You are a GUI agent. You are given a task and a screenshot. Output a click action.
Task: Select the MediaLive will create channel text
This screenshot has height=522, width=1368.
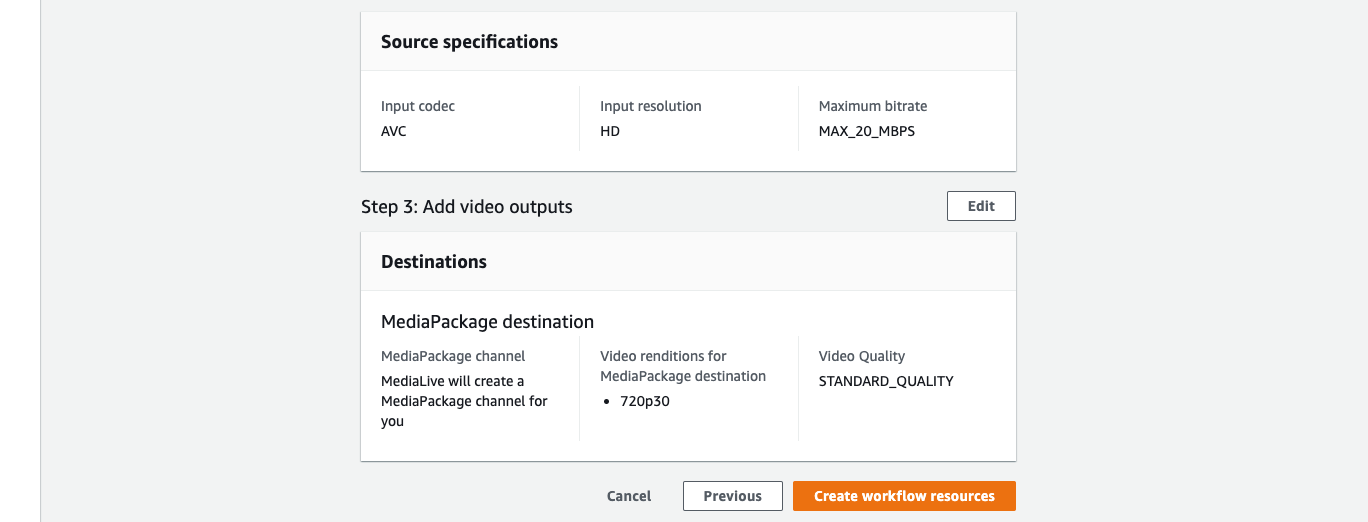465,401
